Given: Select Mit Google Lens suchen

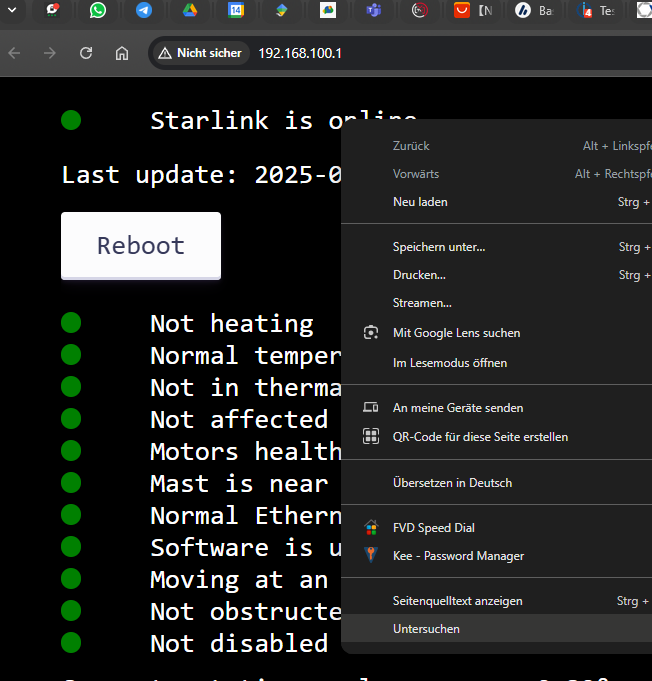Looking at the screenshot, I should [x=496, y=333].
